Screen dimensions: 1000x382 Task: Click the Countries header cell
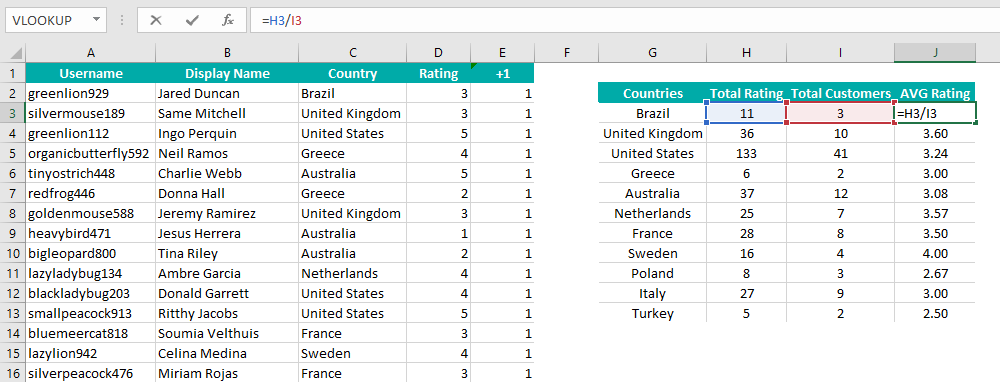652,93
